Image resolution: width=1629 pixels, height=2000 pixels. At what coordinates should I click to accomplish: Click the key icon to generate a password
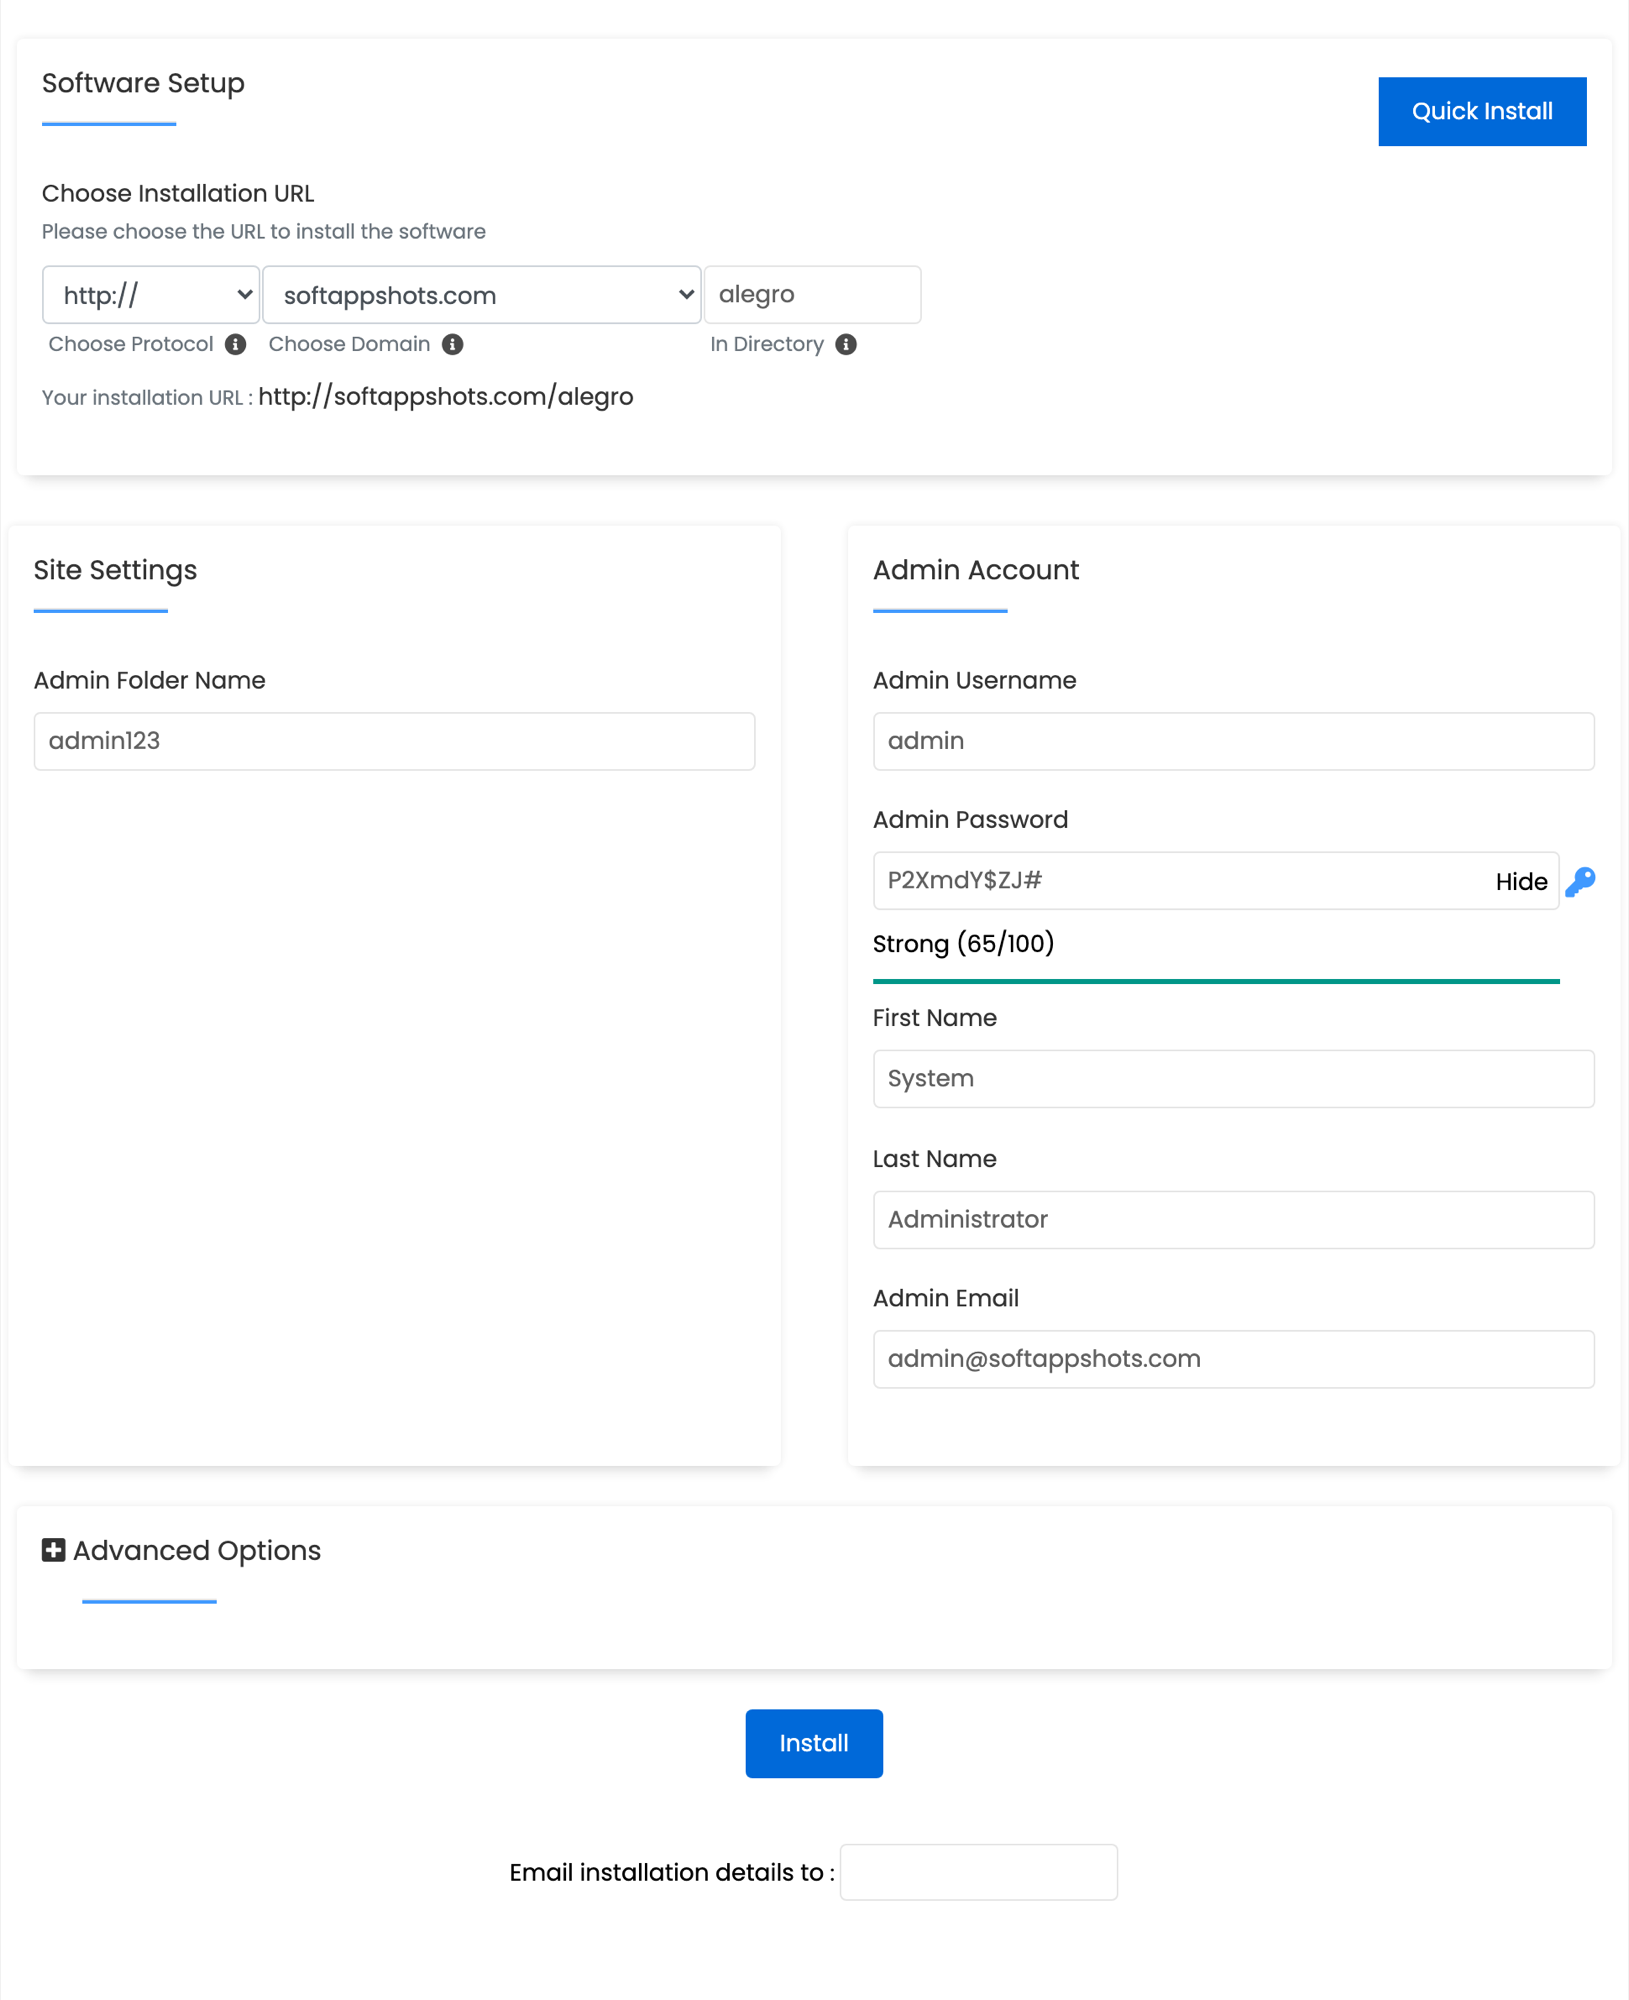1582,881
